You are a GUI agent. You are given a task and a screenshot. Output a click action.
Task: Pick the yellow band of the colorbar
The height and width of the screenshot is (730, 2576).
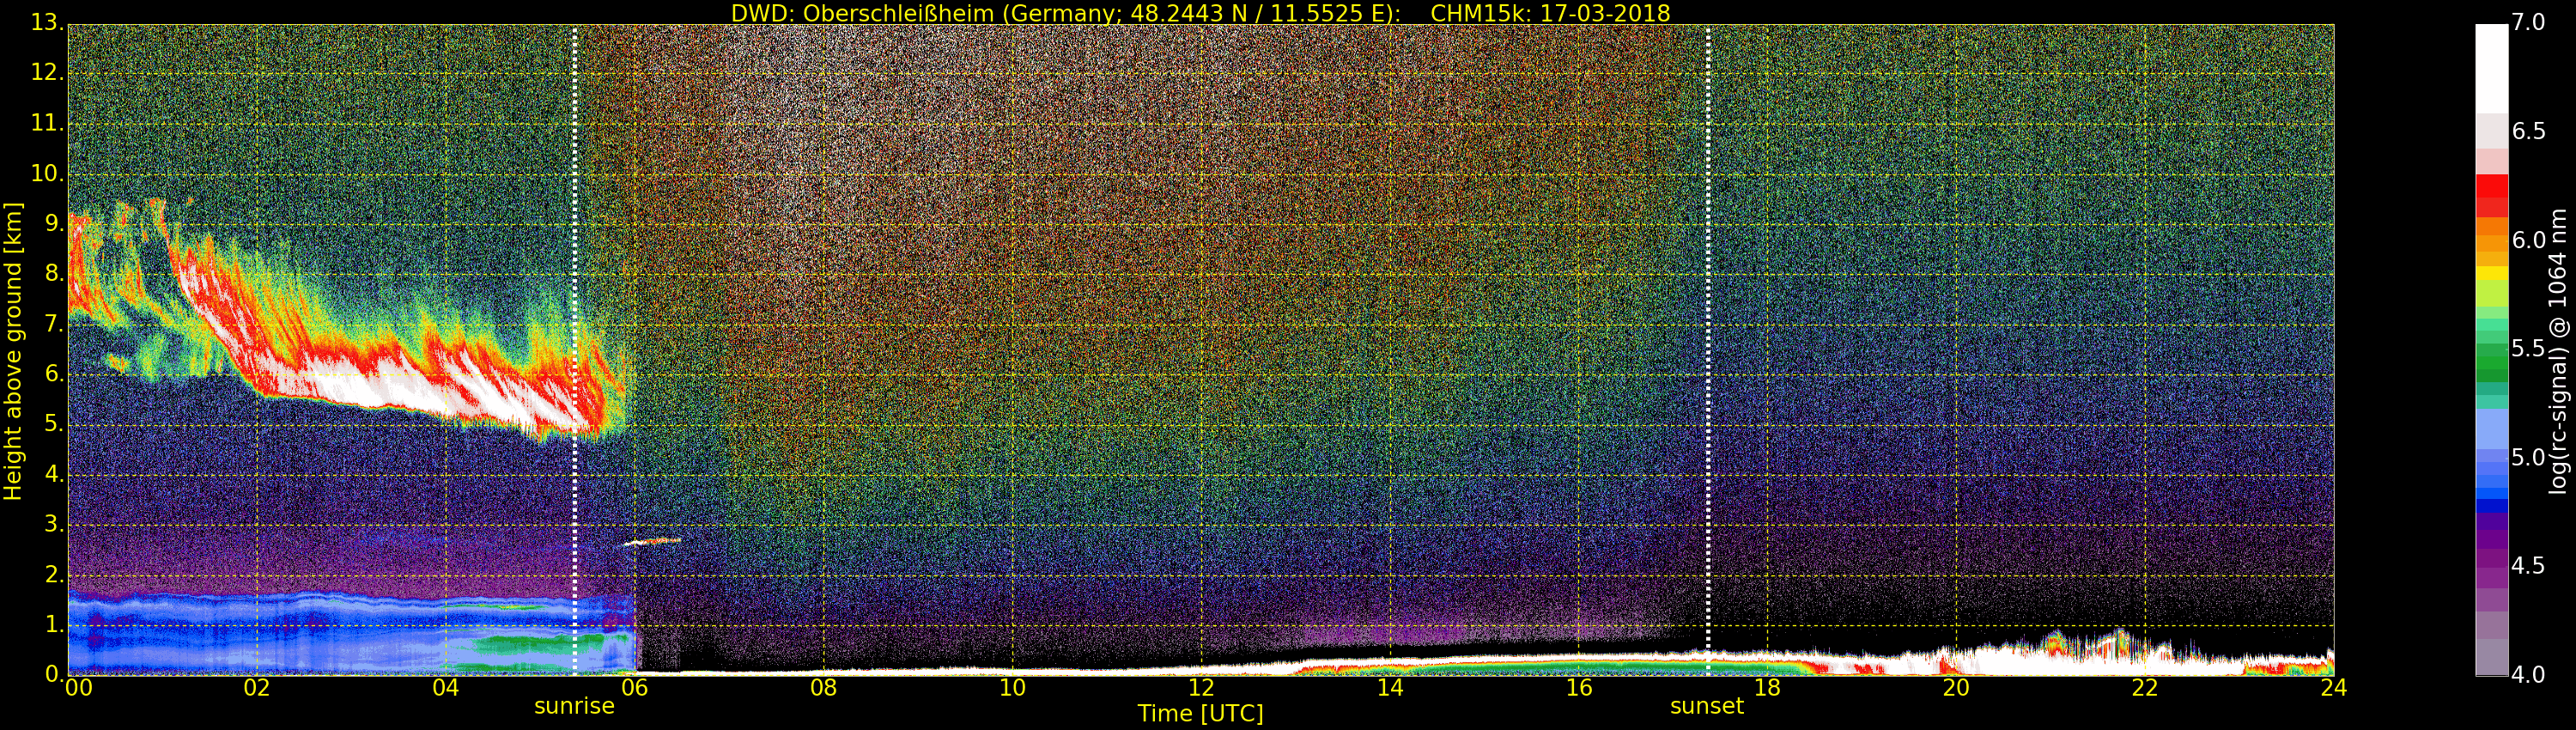click(x=2491, y=273)
